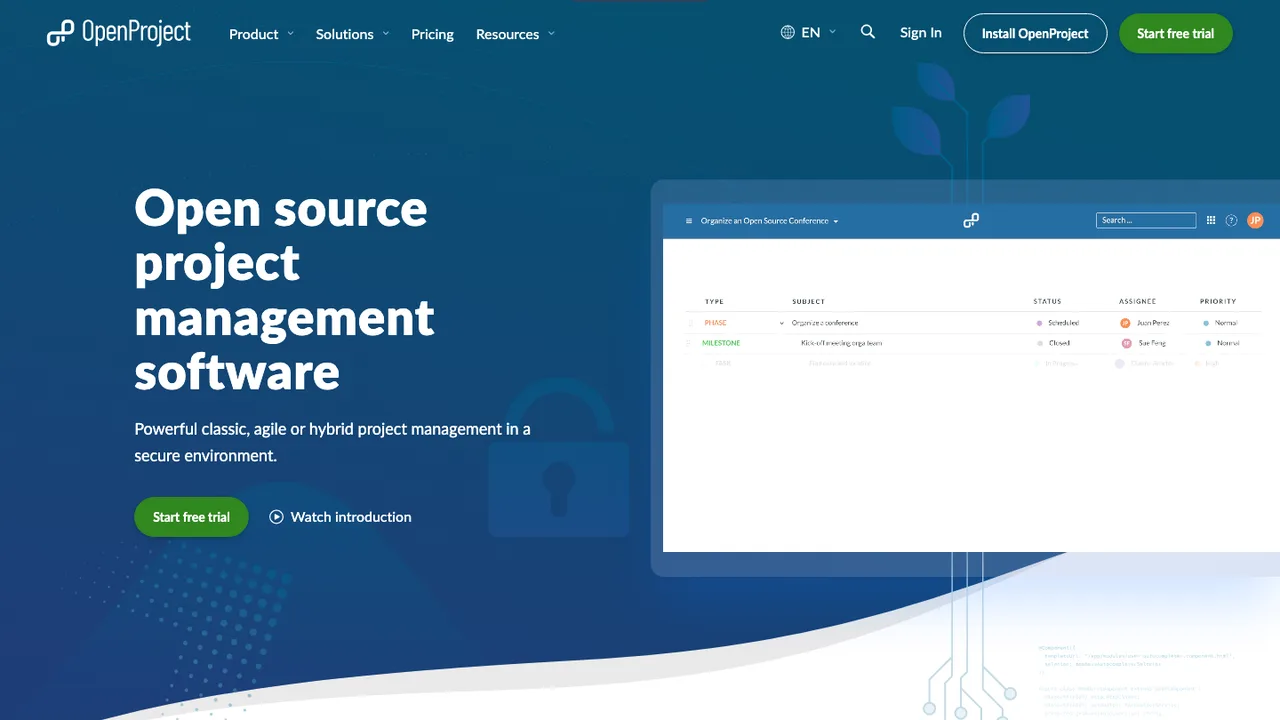Click the OpenProject logo in app preview
This screenshot has width=1280, height=720.
971,220
